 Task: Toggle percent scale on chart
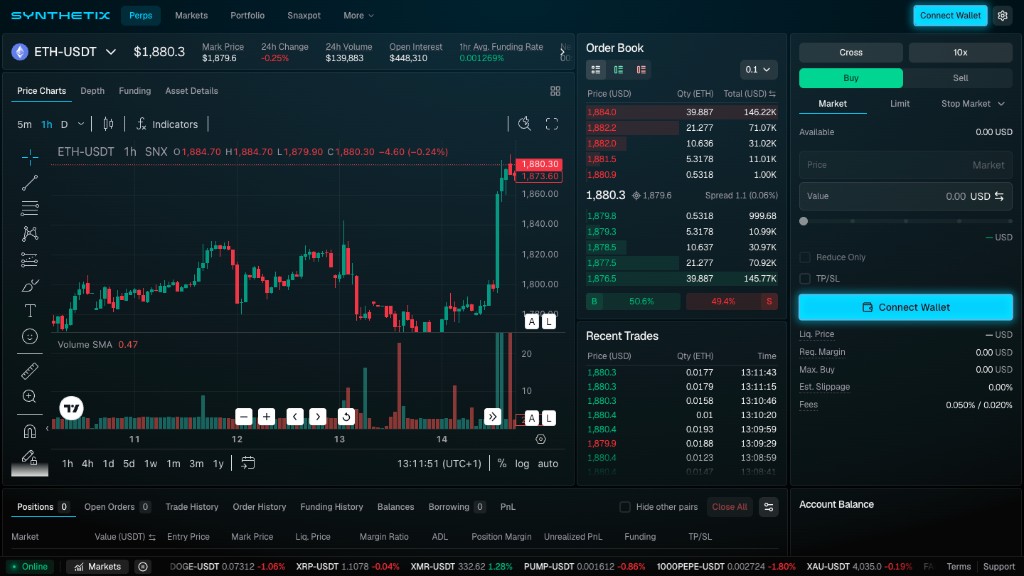tap(502, 463)
